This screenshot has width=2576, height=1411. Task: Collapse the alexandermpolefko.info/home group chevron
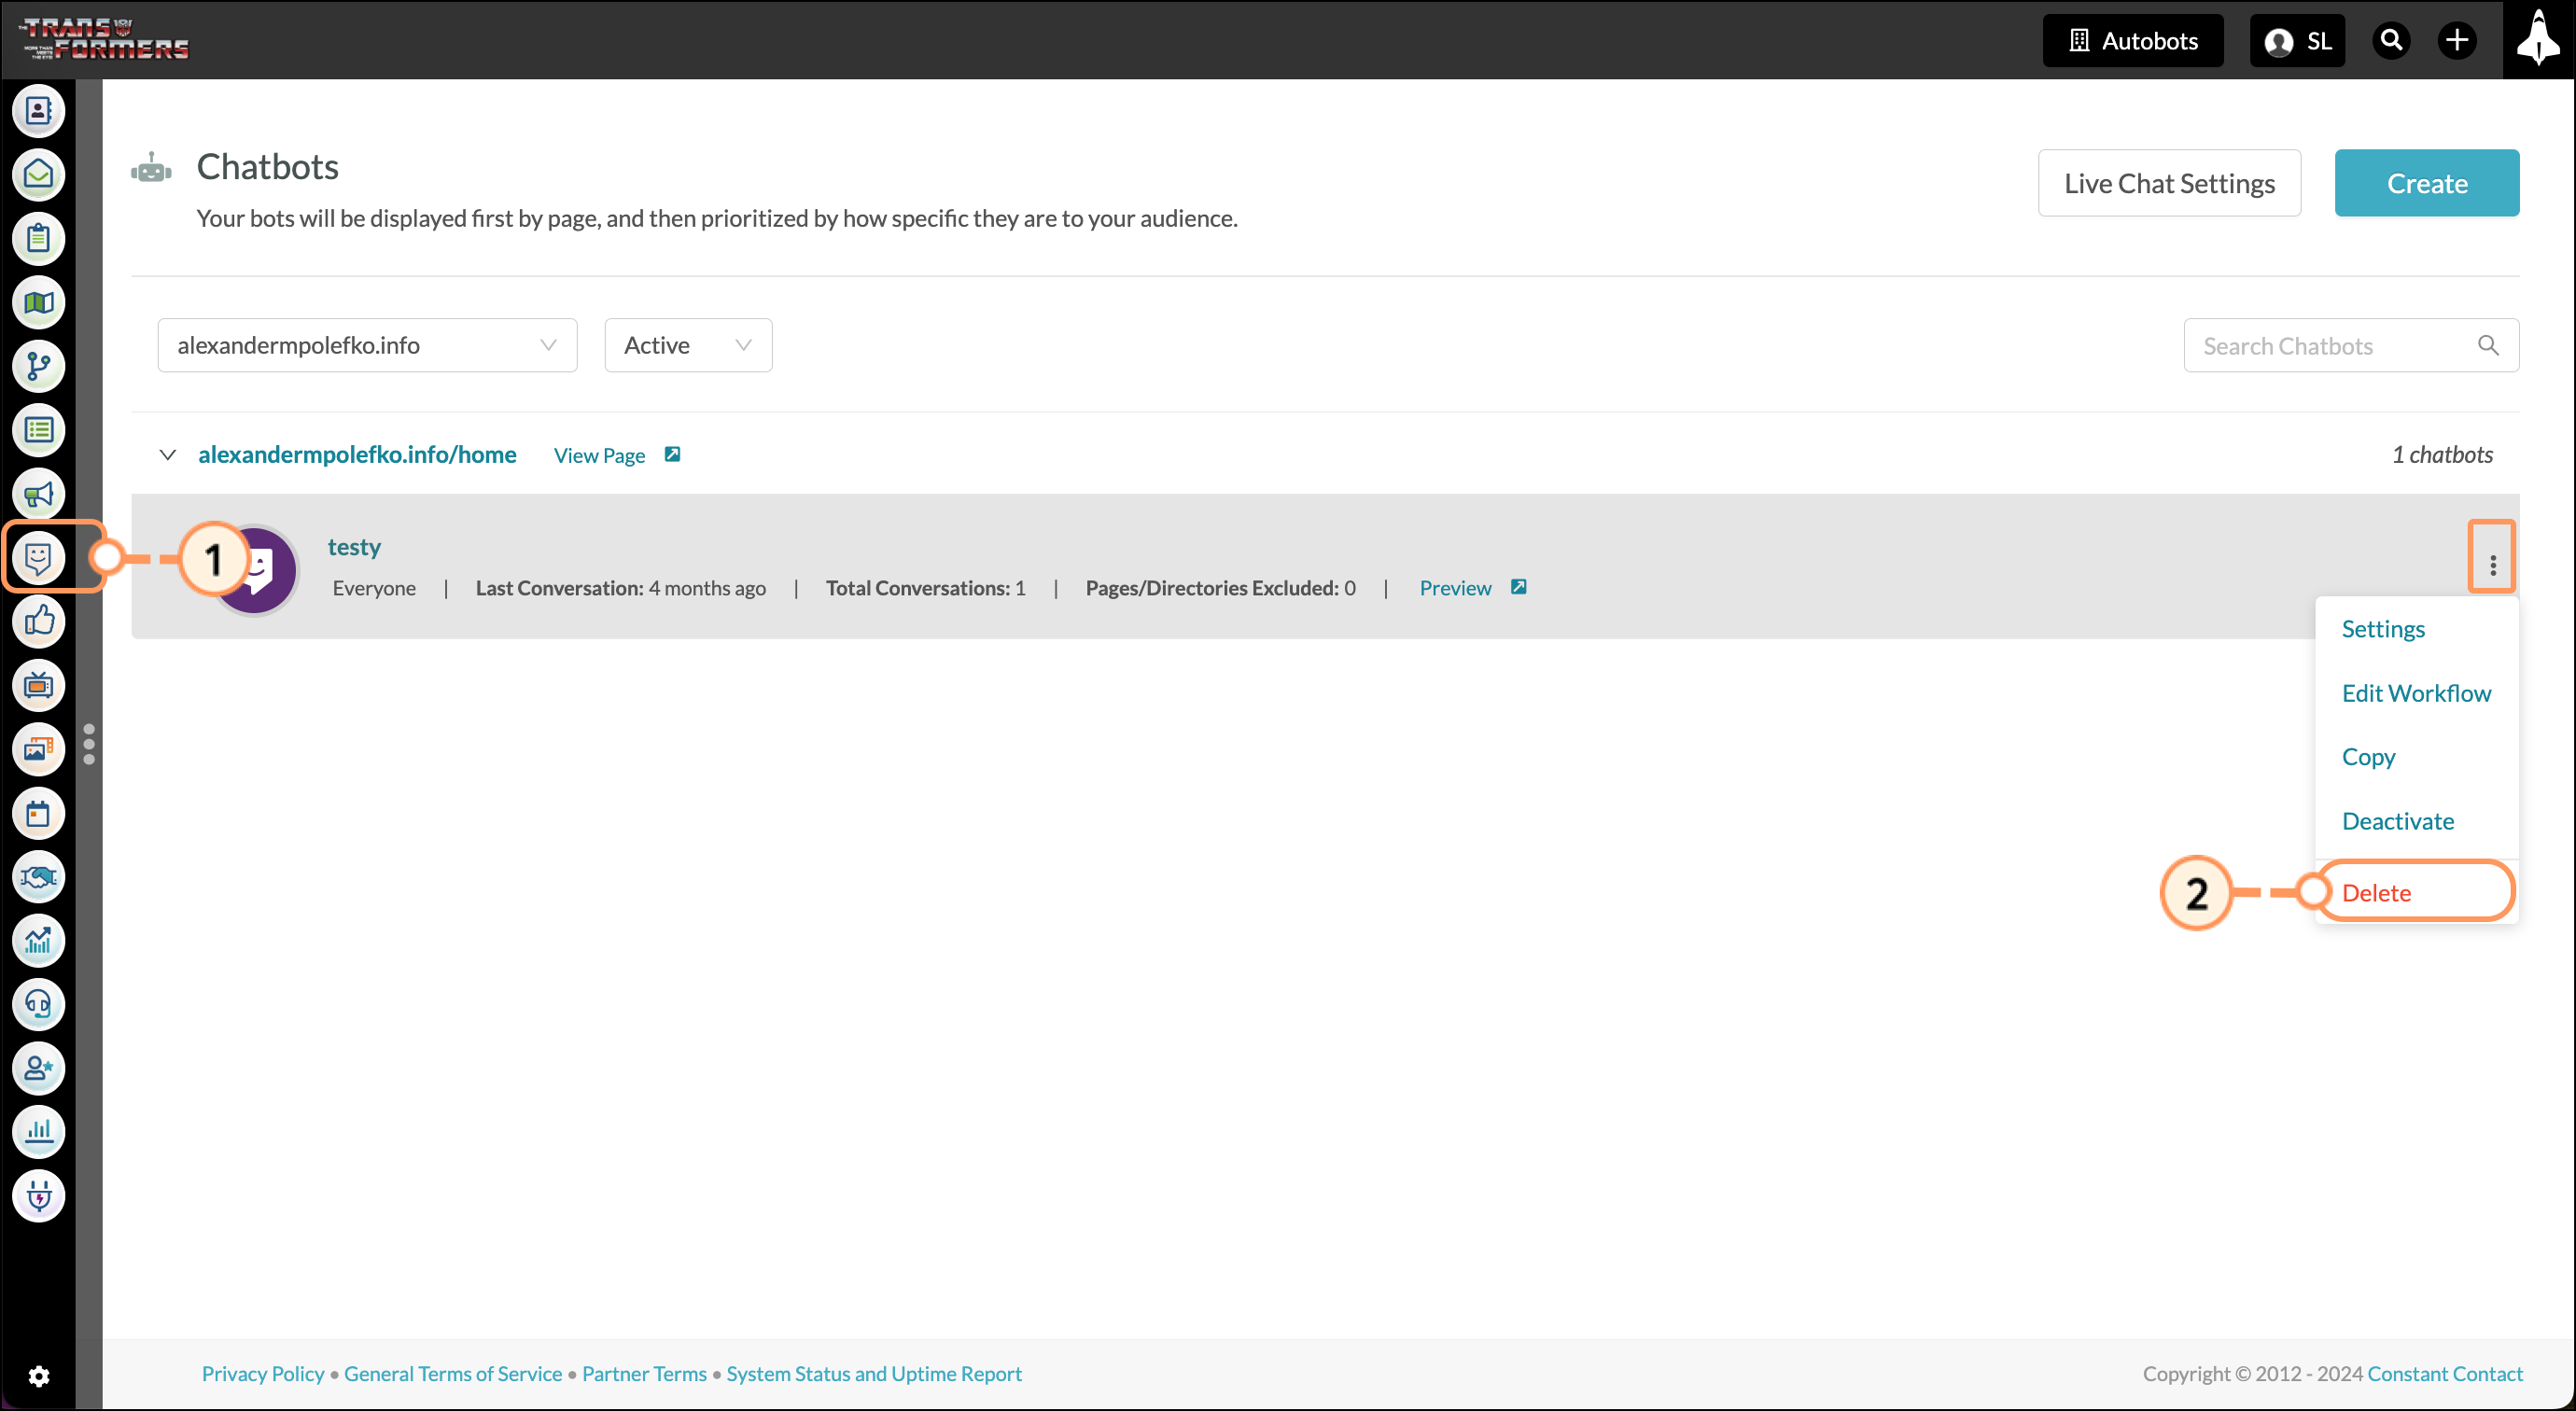(x=168, y=455)
